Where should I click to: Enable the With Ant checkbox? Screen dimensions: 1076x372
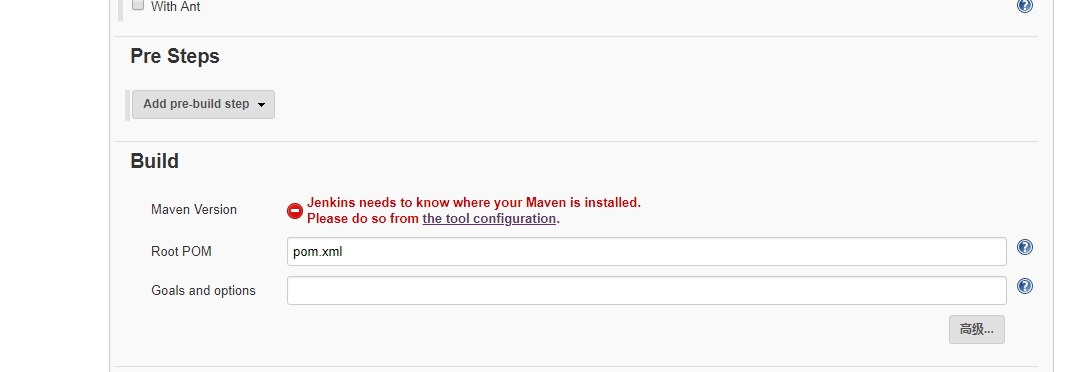point(138,5)
